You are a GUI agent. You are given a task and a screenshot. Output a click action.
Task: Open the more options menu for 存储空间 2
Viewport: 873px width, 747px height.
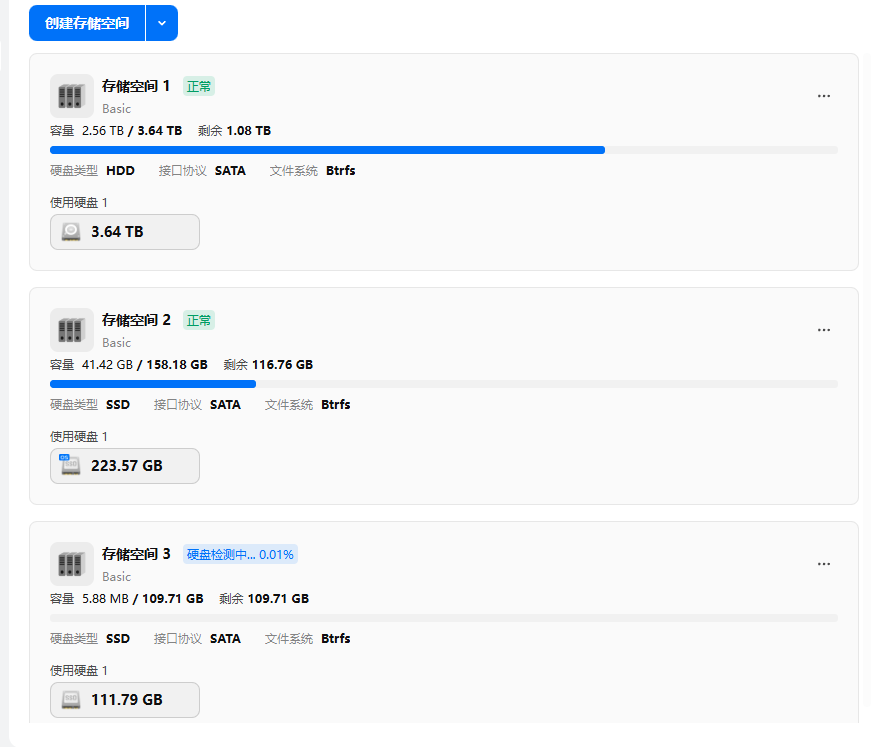pyautogui.click(x=824, y=330)
